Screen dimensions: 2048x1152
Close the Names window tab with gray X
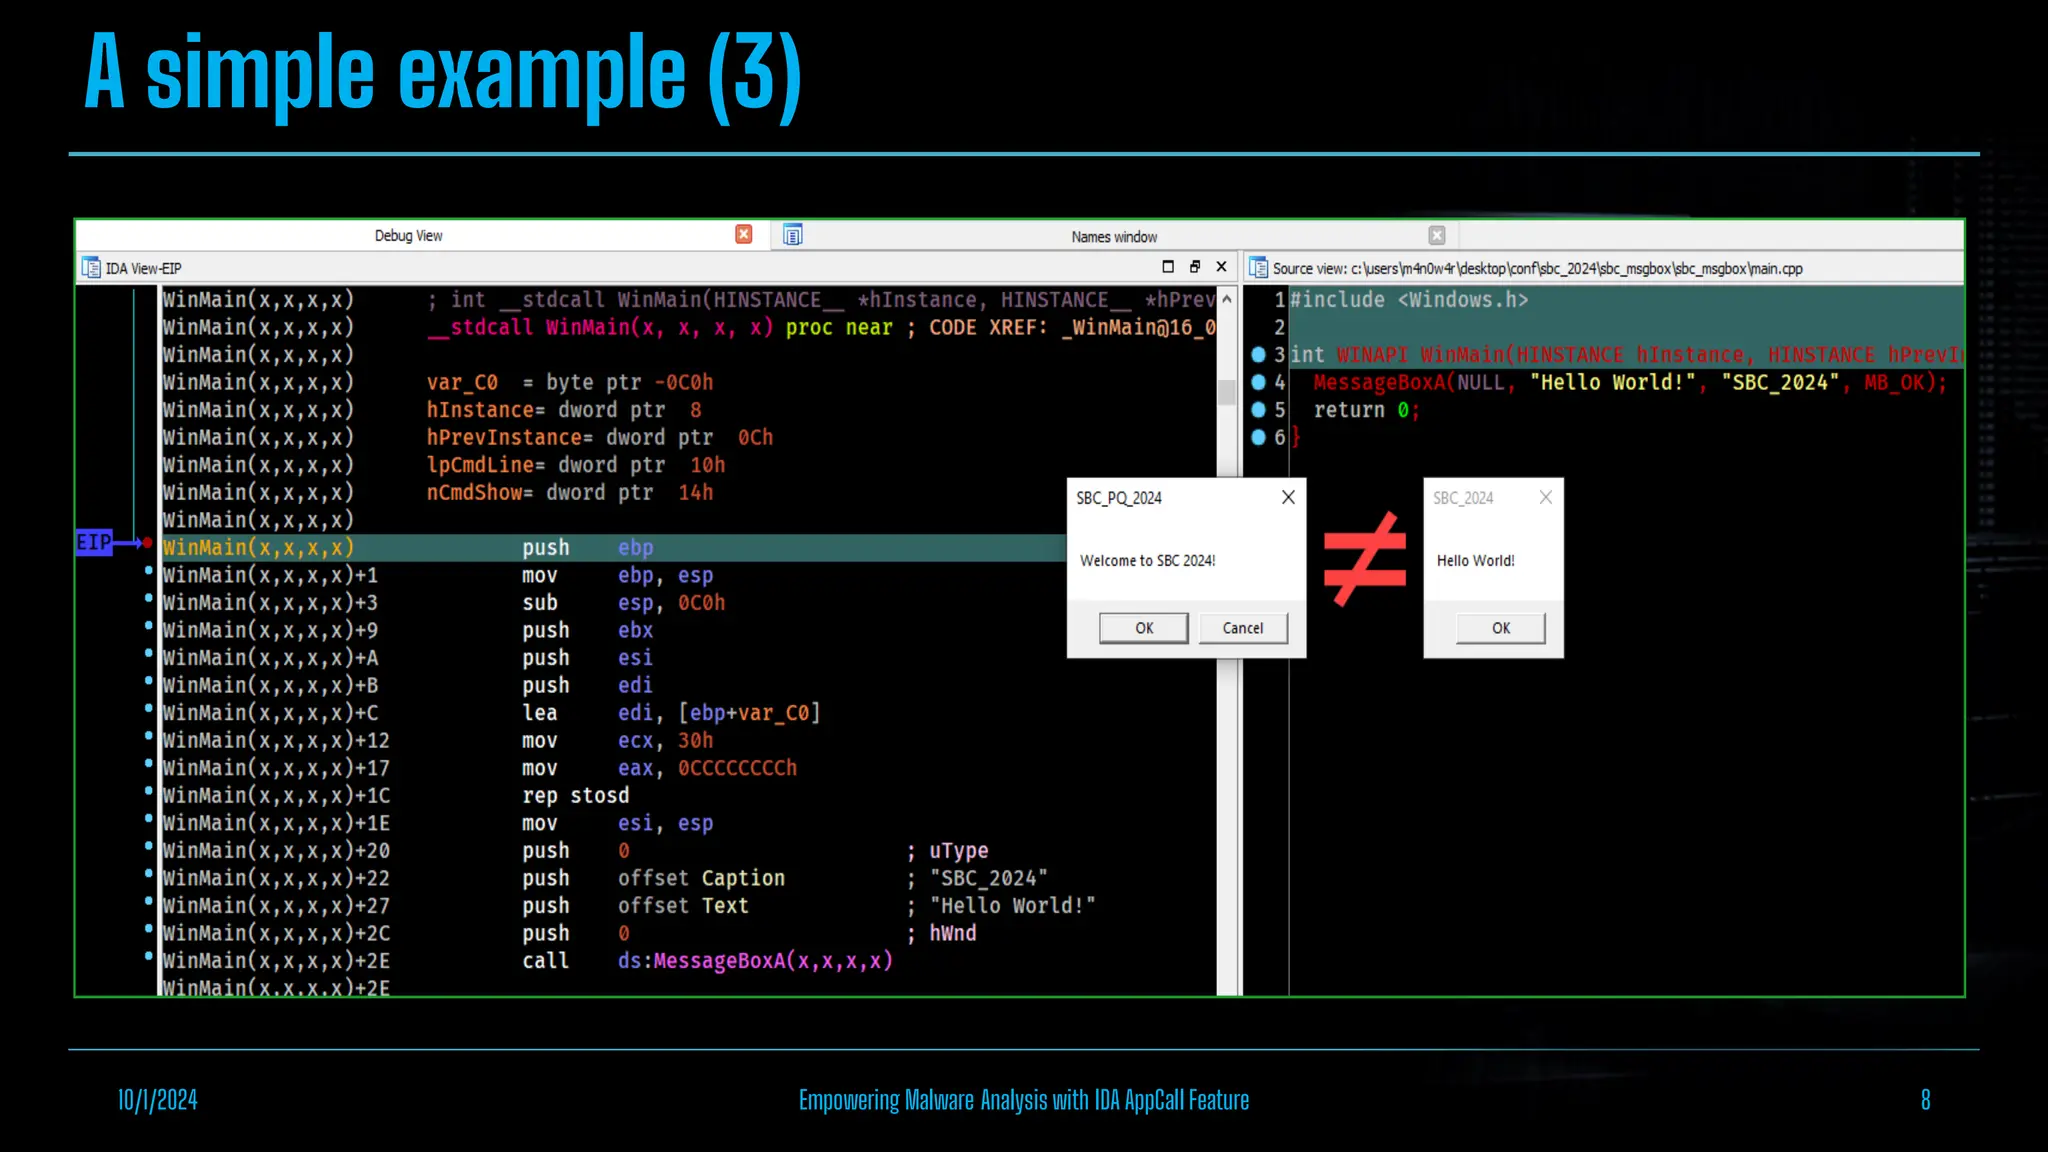[x=1436, y=235]
